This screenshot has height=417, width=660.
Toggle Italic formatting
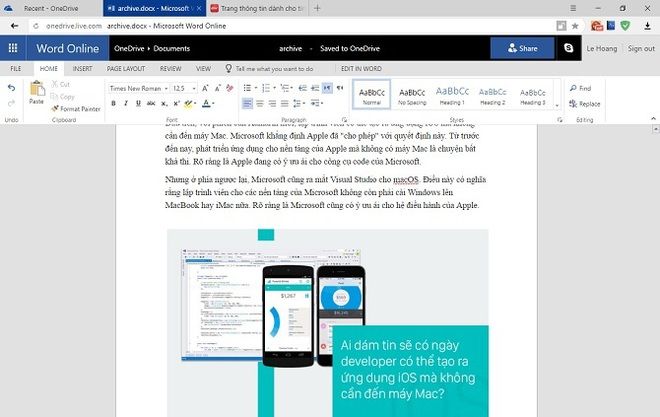click(124, 104)
